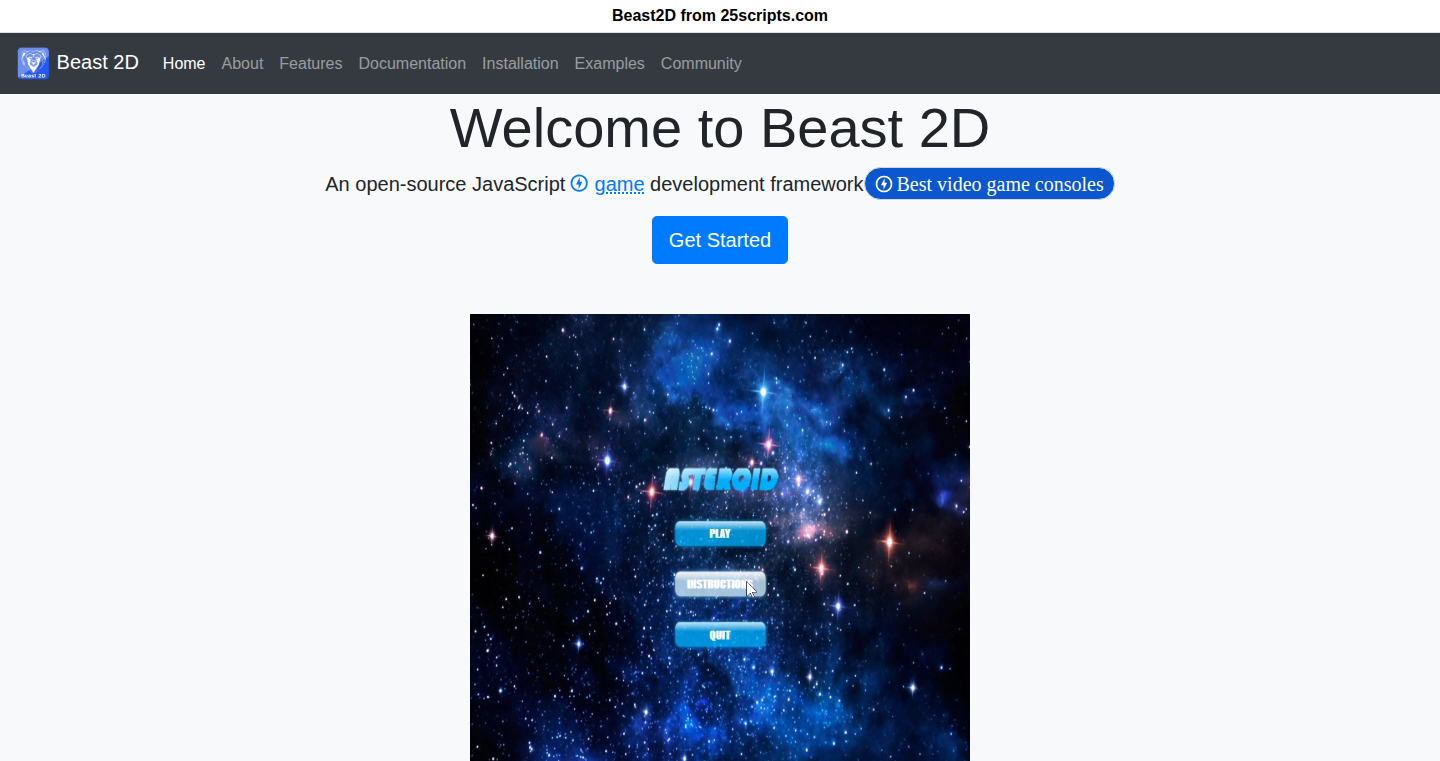Screen dimensions: 1440x761
Task: Open the Features nav link
Action: tap(311, 63)
